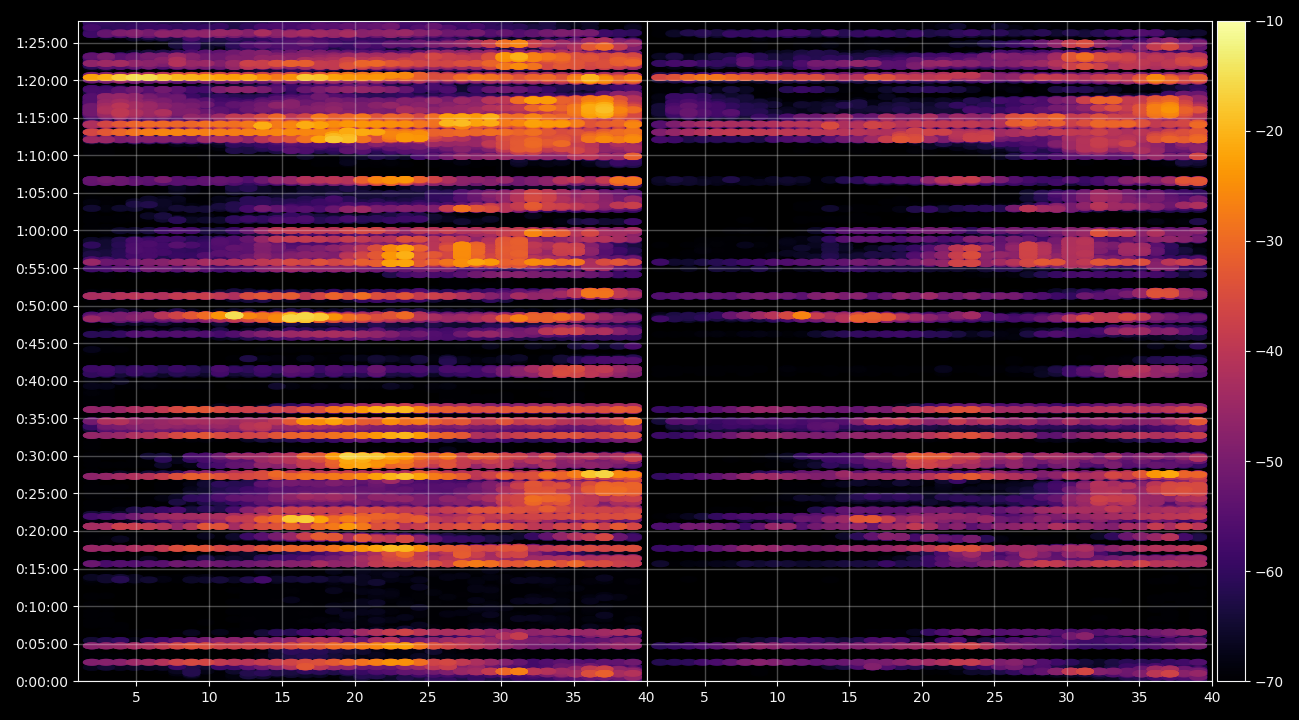Image resolution: width=1299 pixels, height=720 pixels.
Task: Select the 1:05:00 time label
Action: 42,193
